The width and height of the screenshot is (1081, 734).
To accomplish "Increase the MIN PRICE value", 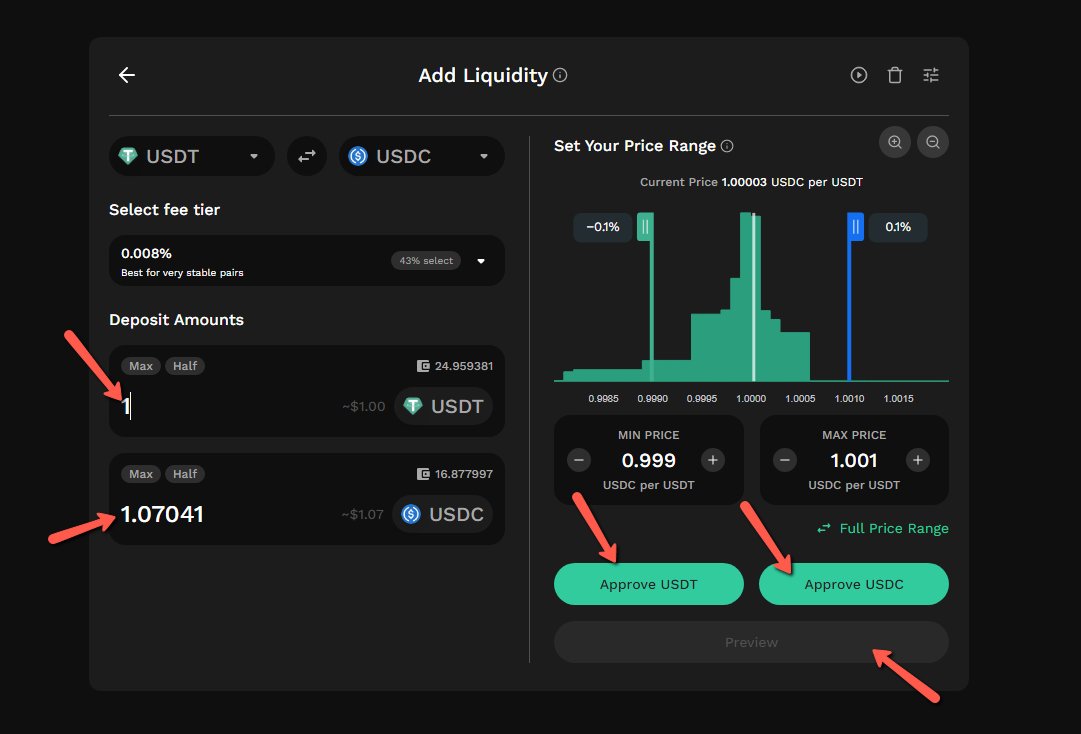I will pos(713,460).
